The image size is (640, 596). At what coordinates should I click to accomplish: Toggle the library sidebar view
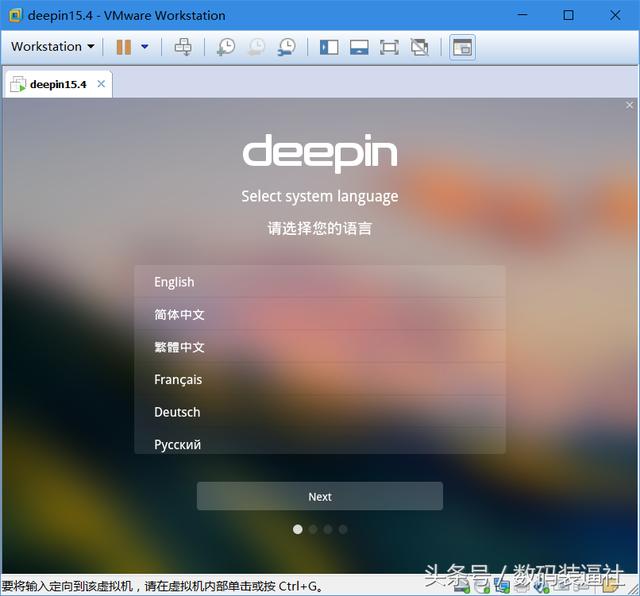coord(329,47)
